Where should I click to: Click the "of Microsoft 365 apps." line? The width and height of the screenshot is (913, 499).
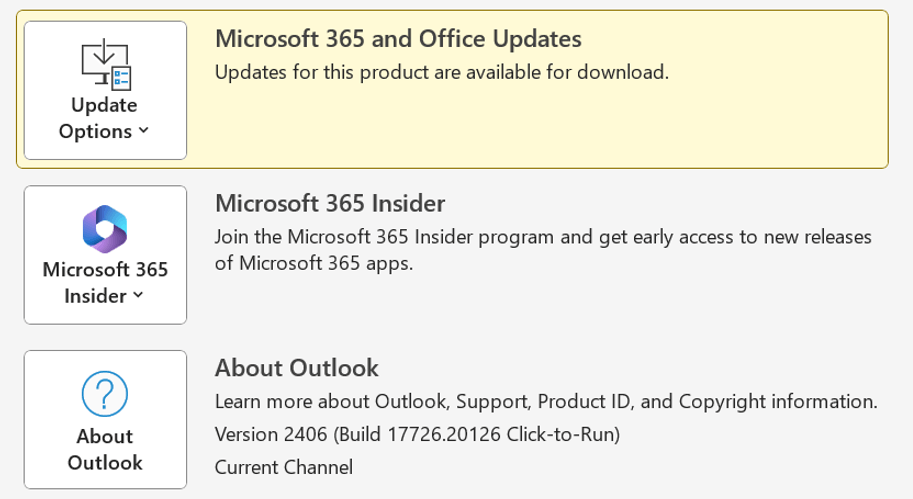click(x=314, y=264)
